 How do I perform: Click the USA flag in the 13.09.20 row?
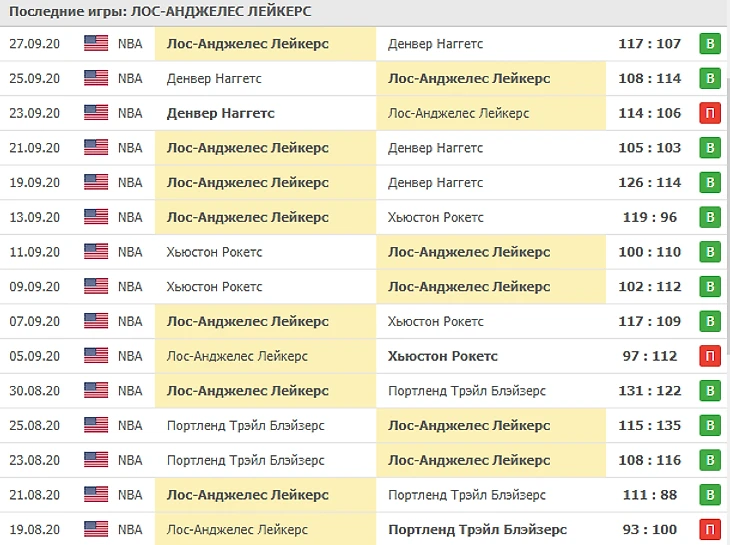[96, 217]
